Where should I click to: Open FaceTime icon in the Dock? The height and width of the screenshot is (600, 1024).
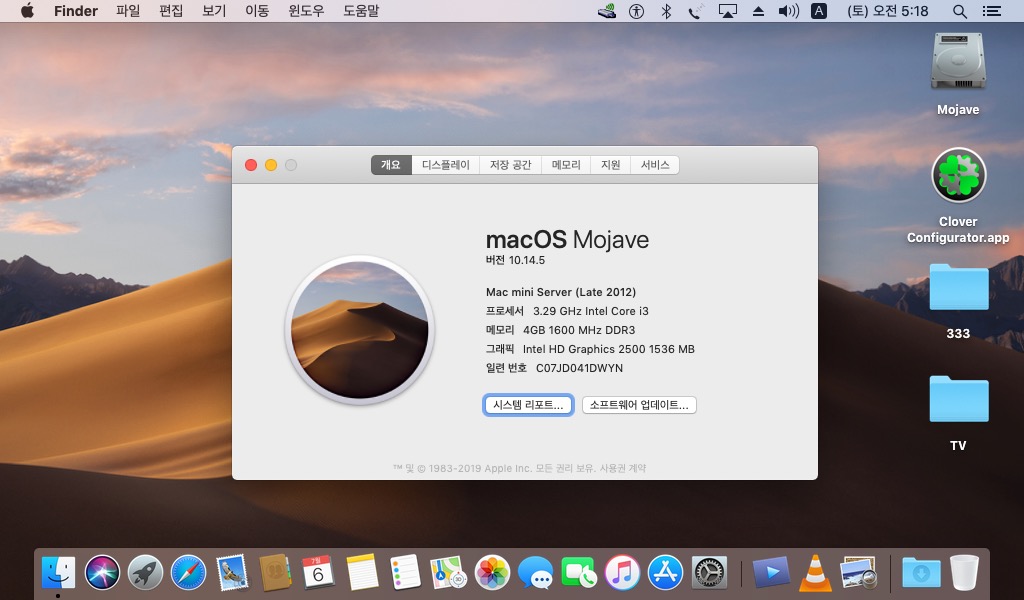click(579, 573)
